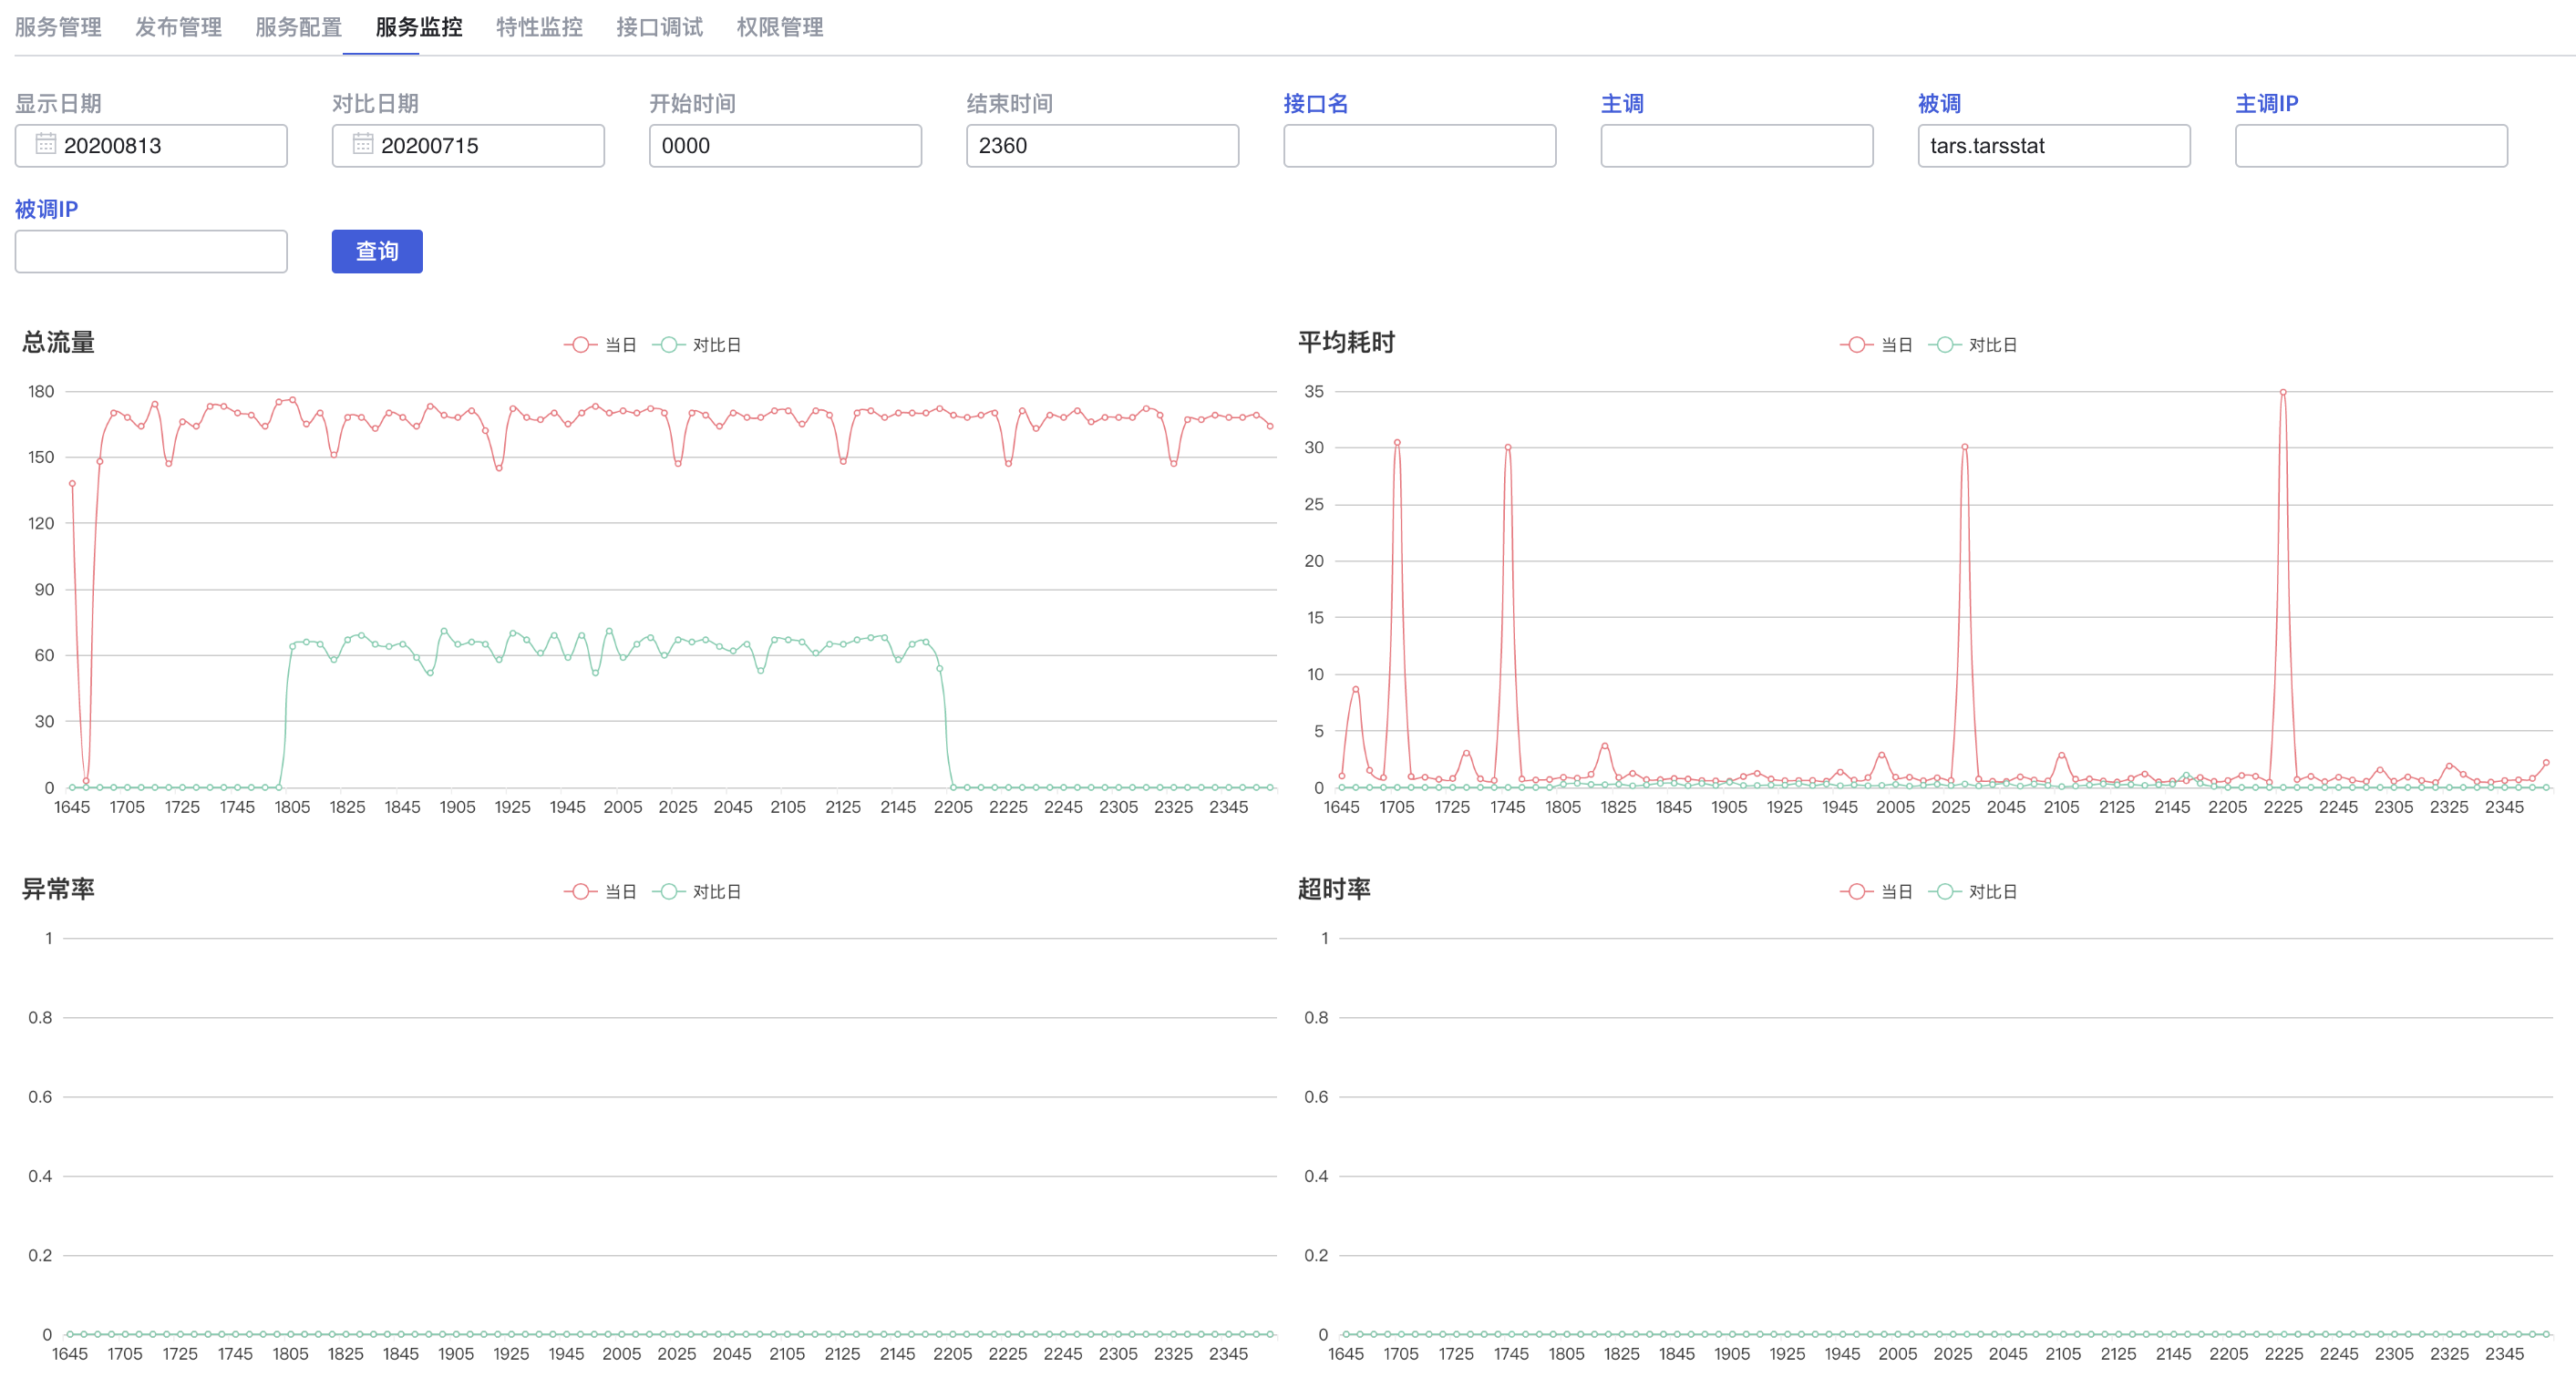Toggle 对比日 series in 异常率 chart legend
Viewport: 2576px width, 1378px height.
click(696, 892)
